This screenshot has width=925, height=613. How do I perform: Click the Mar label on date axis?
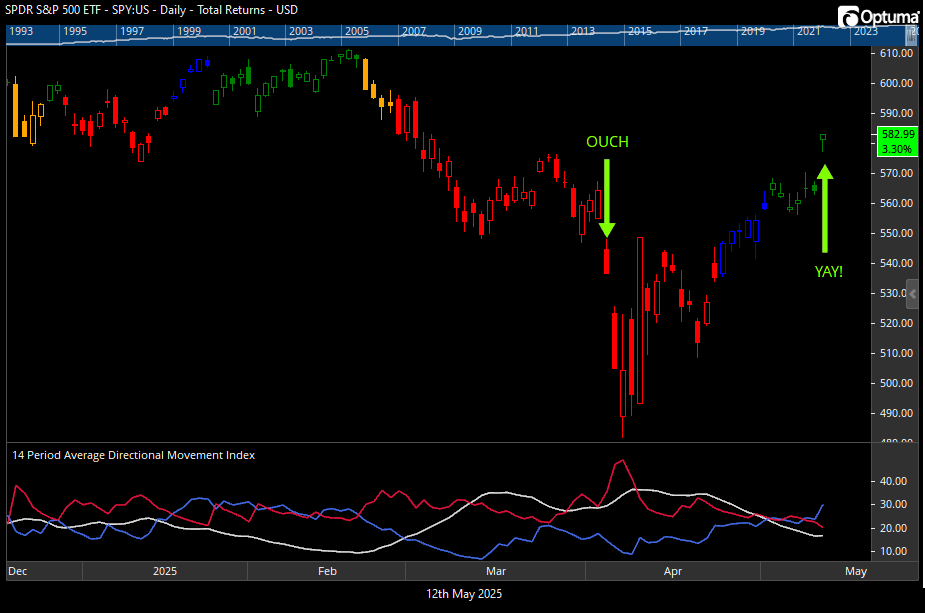coord(496,571)
